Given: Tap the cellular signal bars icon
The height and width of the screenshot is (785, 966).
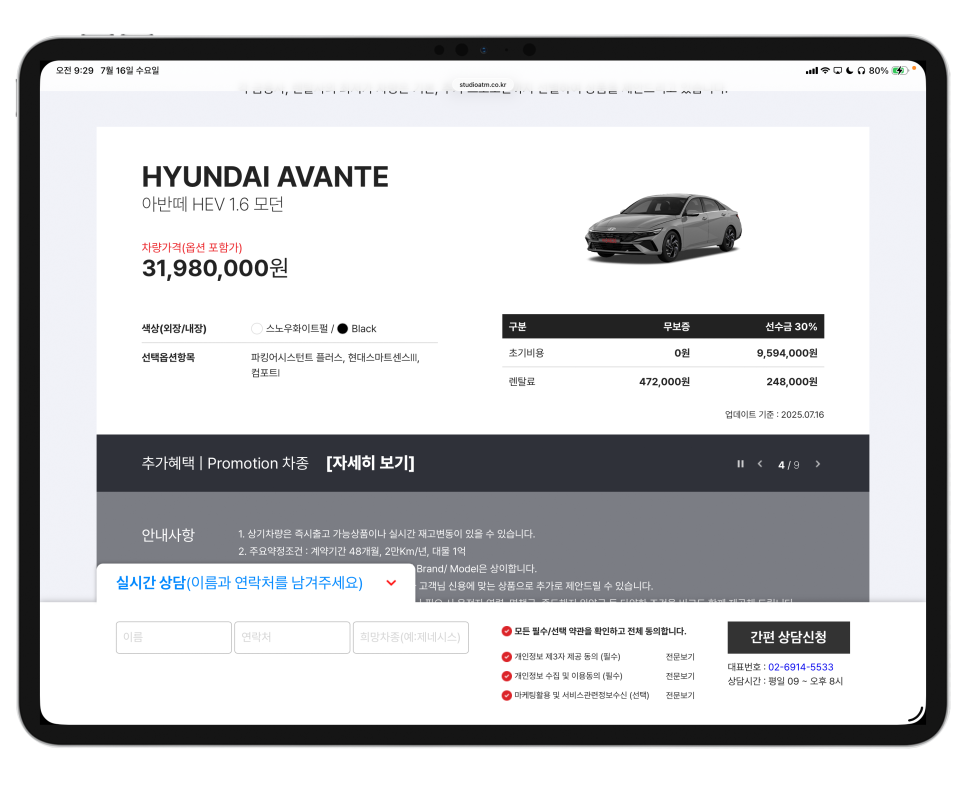Looking at the screenshot, I should [812, 71].
